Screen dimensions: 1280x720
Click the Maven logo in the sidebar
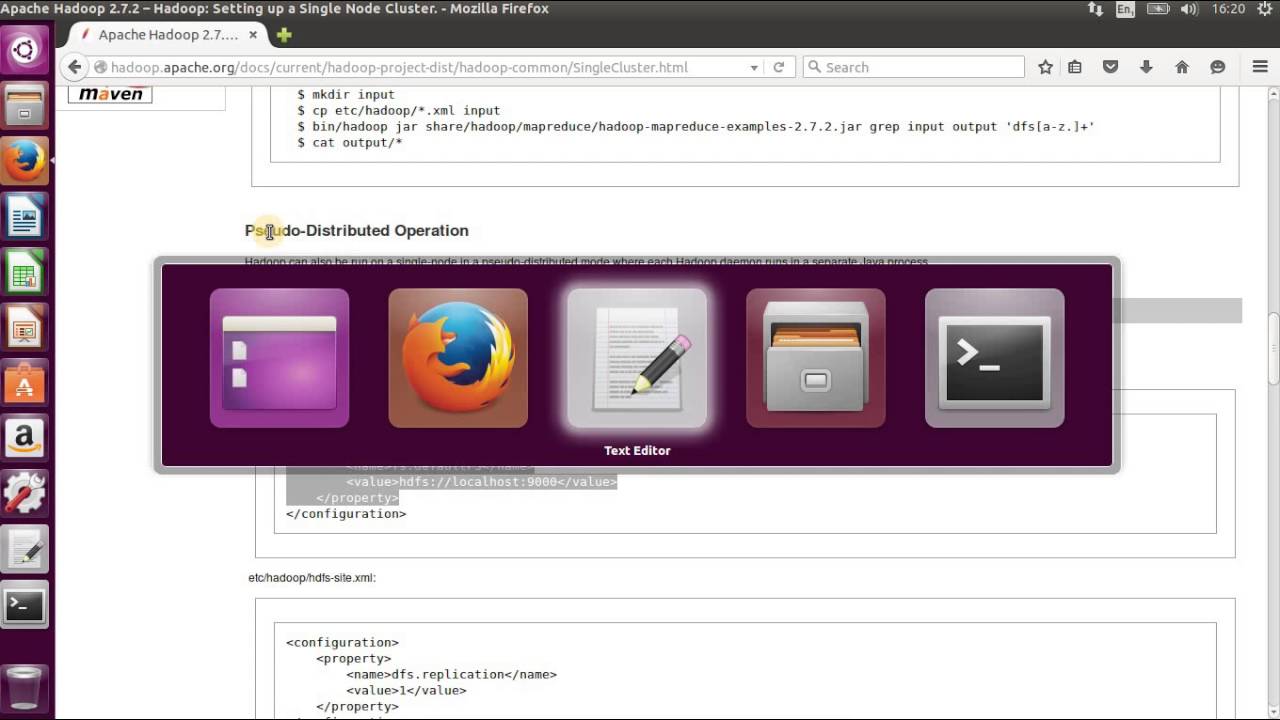tap(110, 94)
